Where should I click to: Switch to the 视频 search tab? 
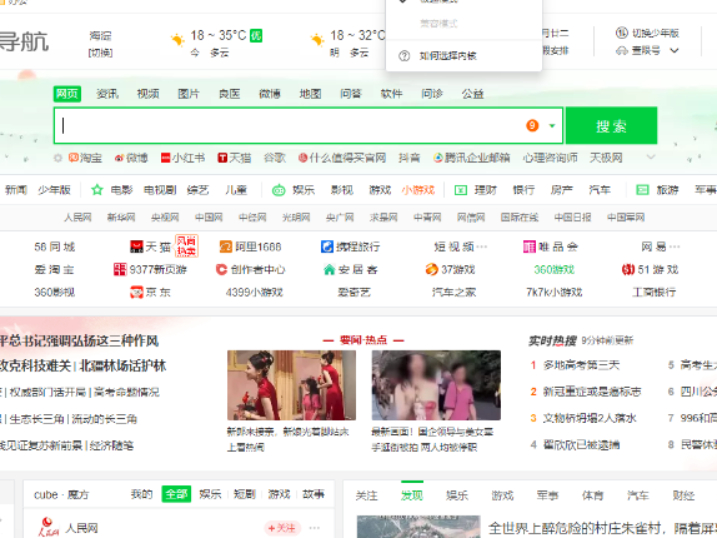[x=148, y=94]
